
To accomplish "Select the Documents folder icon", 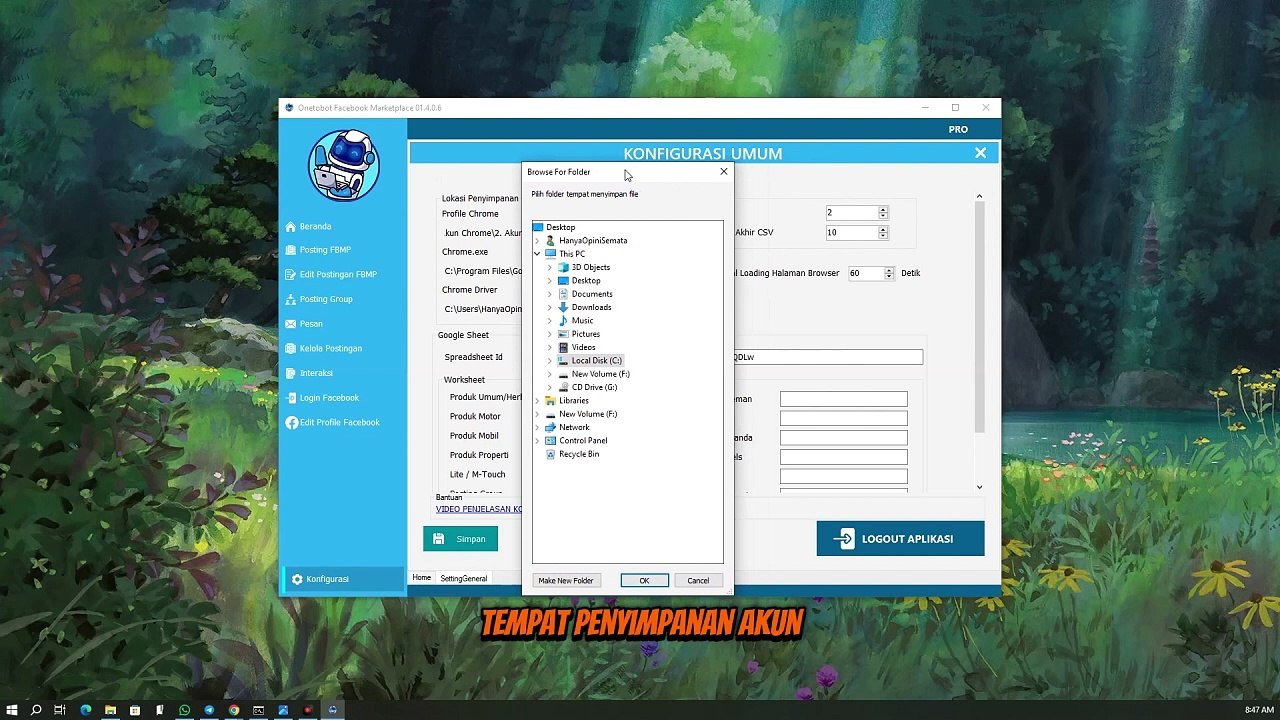I will click(563, 294).
